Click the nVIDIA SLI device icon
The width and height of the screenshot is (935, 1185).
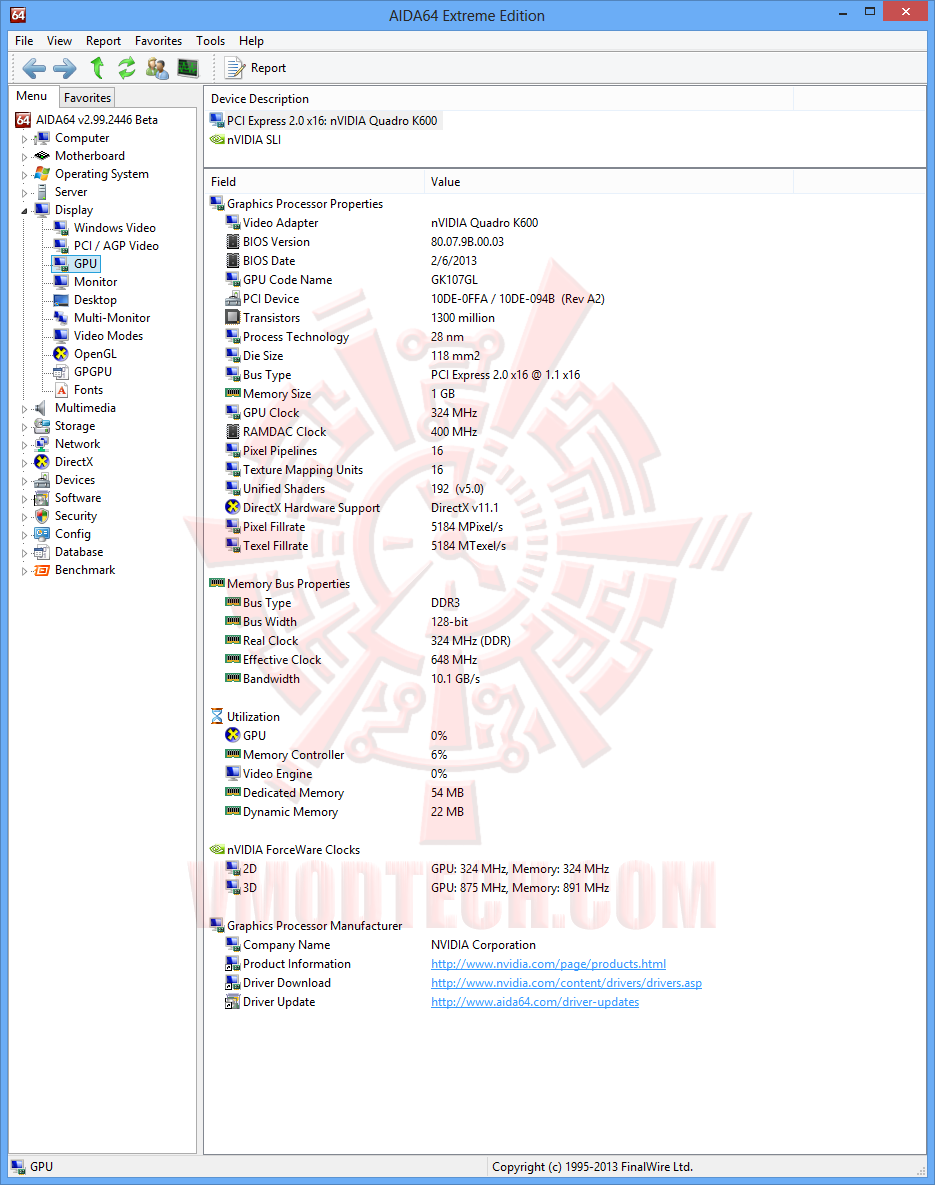click(x=217, y=140)
